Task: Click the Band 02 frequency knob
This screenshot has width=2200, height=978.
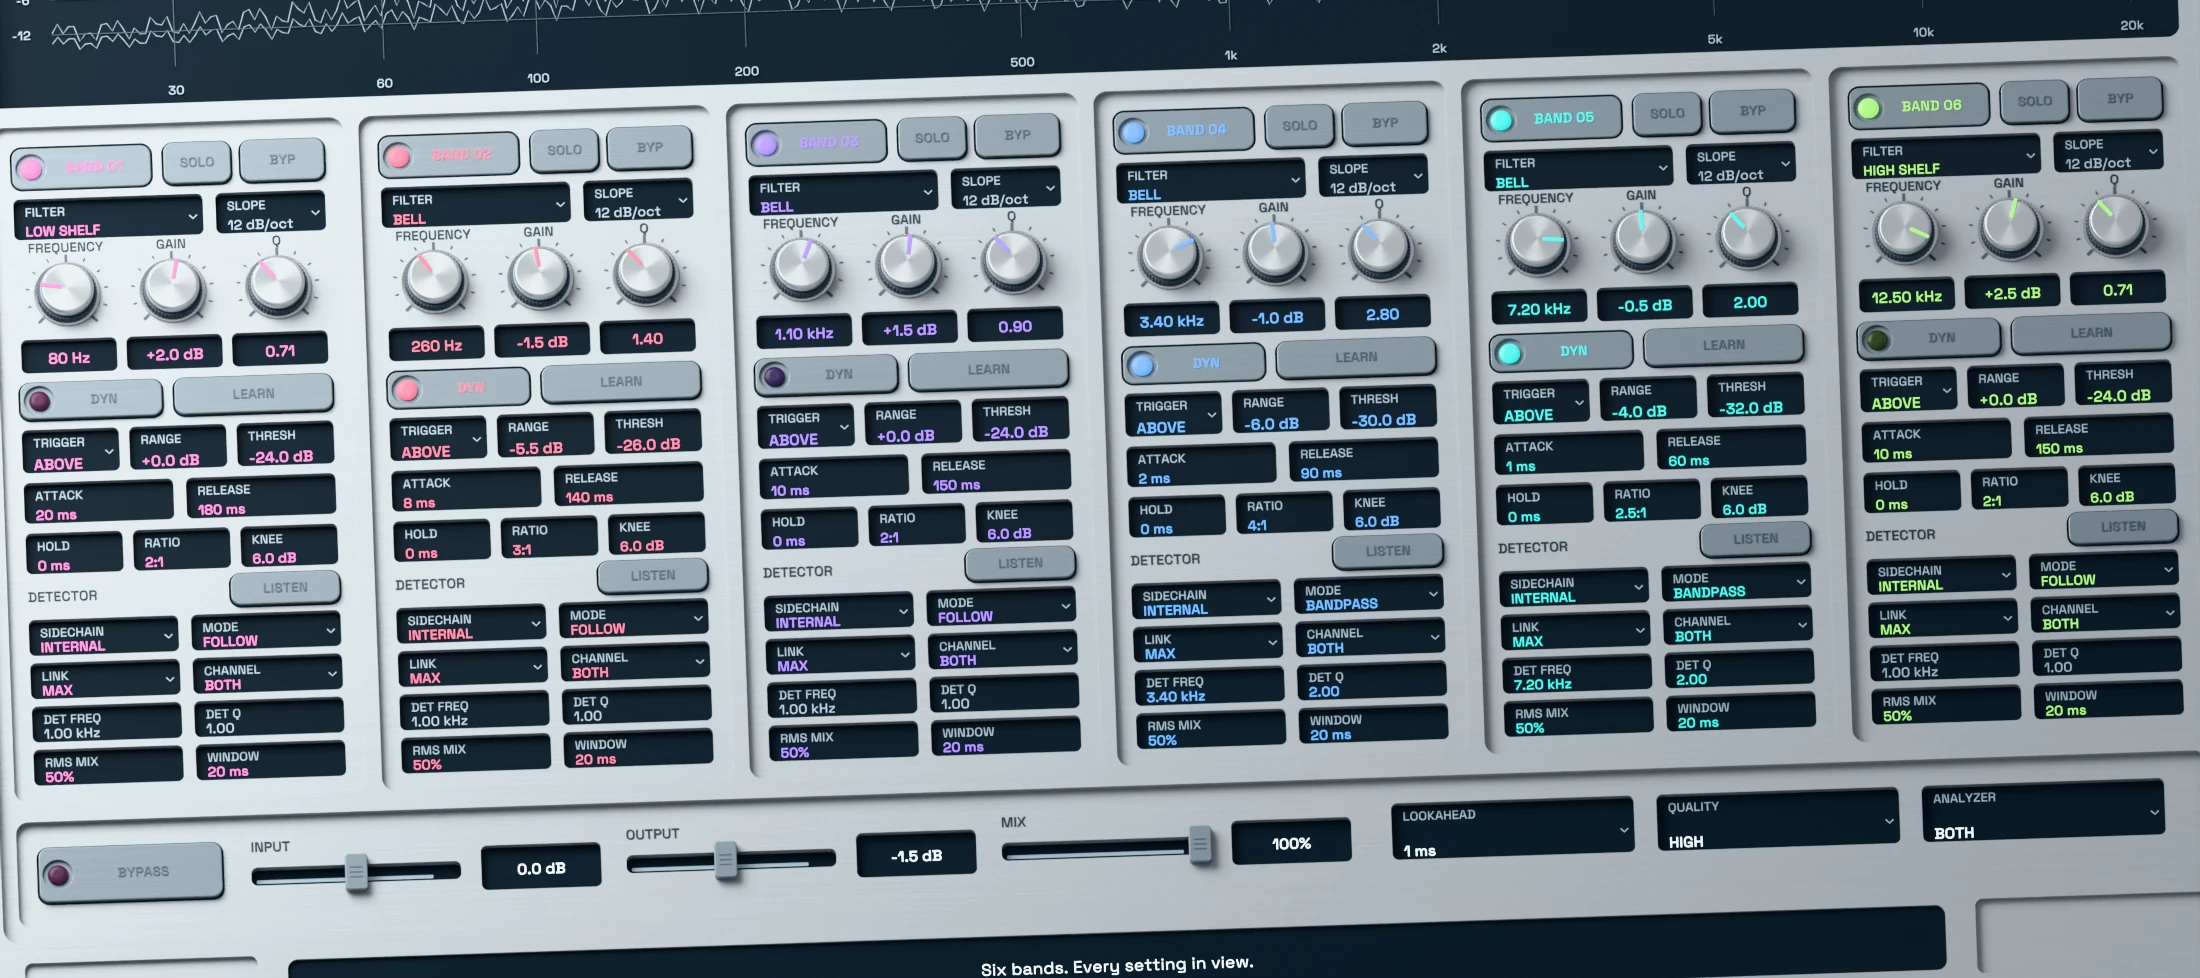Action: click(x=435, y=280)
